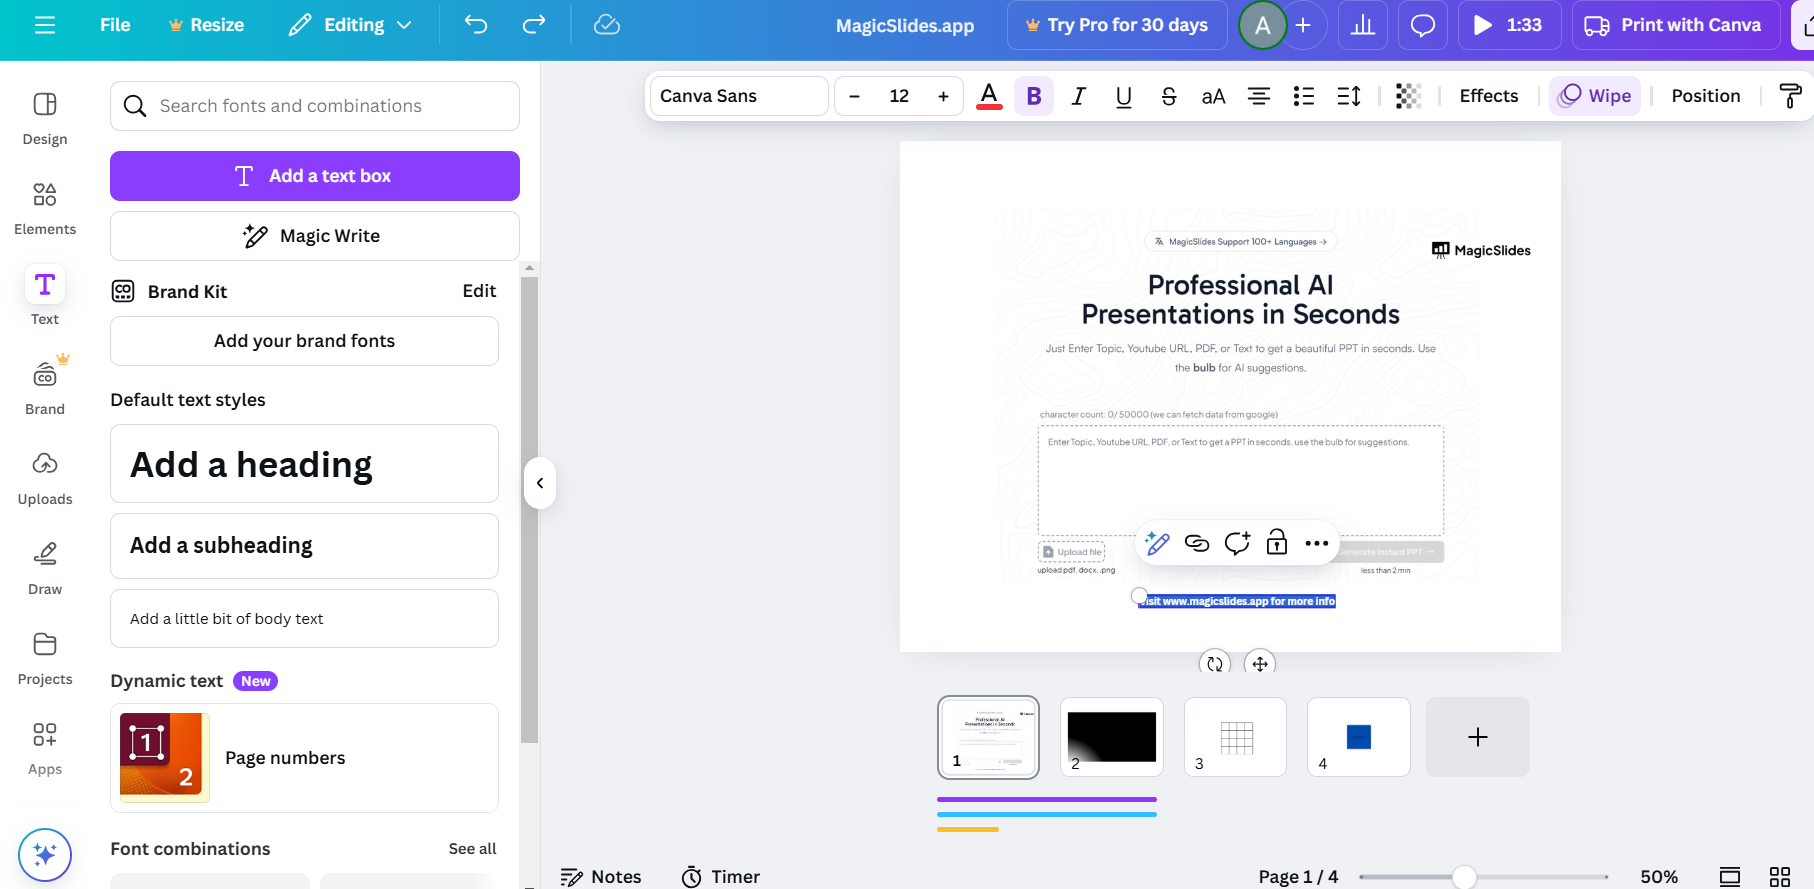Collapse the side panel with chevron
This screenshot has width=1814, height=889.
click(x=540, y=483)
